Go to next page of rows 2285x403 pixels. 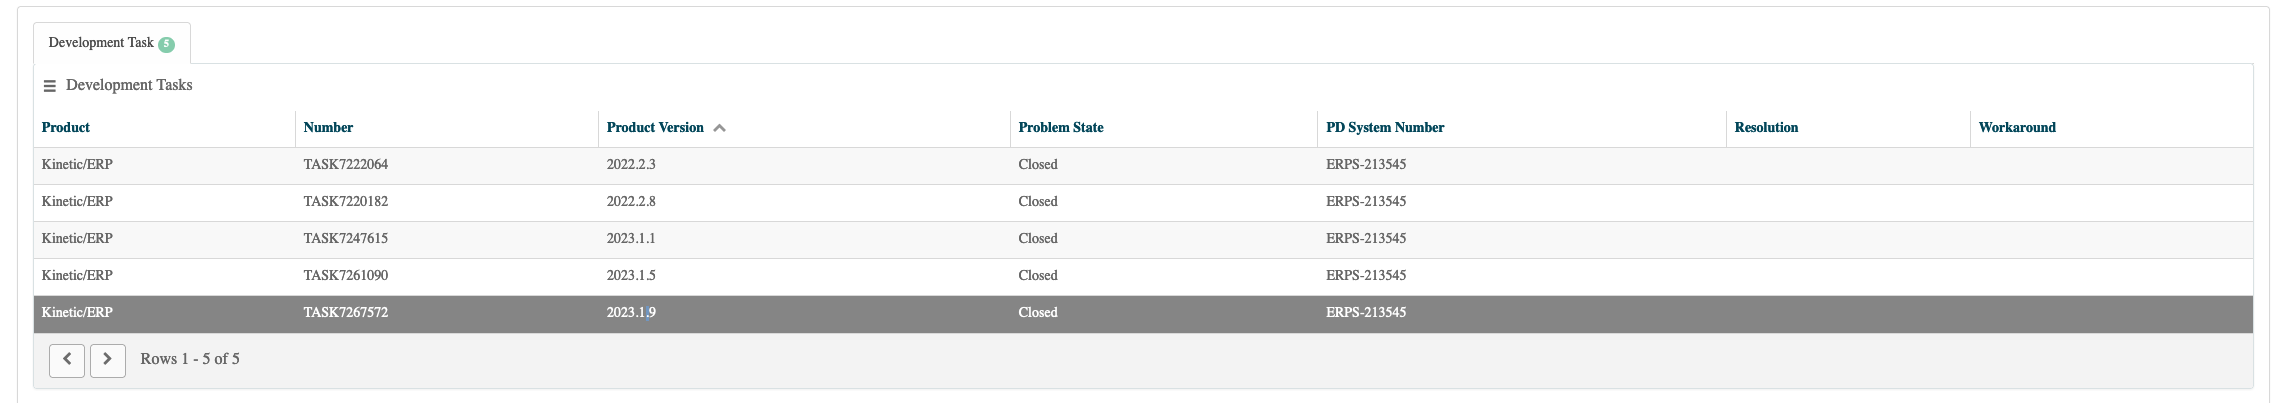pyautogui.click(x=108, y=360)
